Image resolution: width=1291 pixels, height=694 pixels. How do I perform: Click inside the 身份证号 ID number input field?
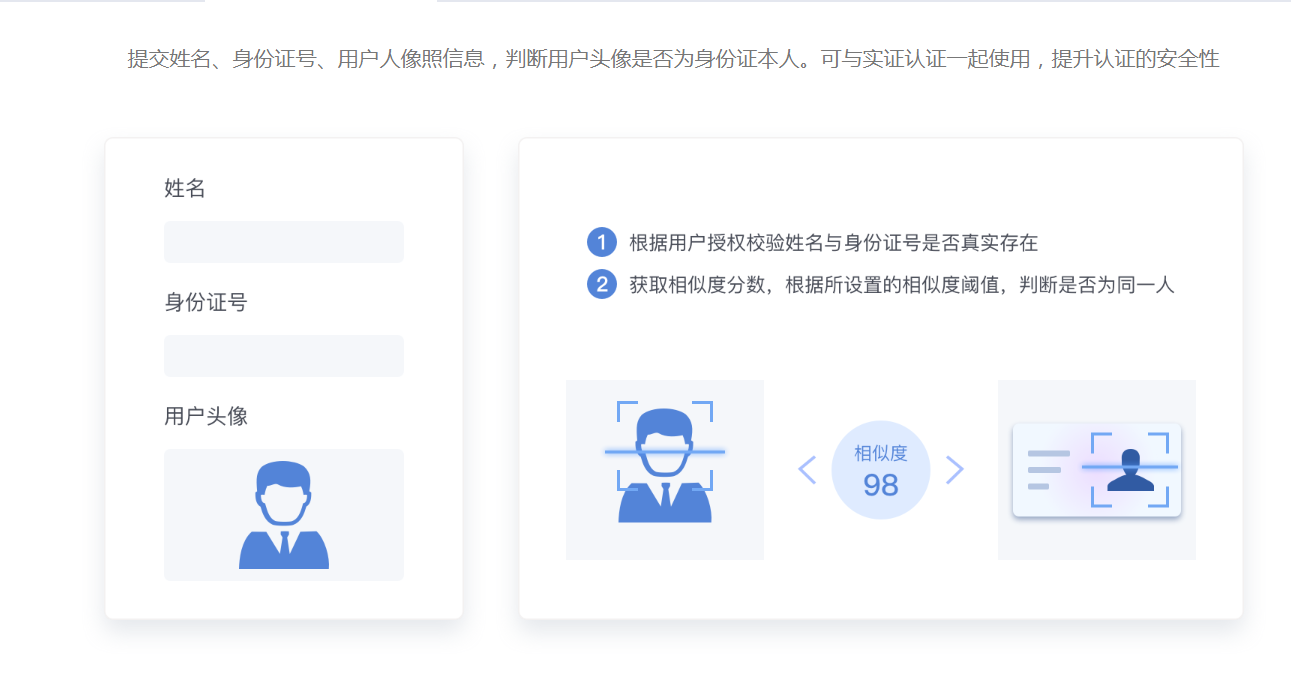coord(283,355)
